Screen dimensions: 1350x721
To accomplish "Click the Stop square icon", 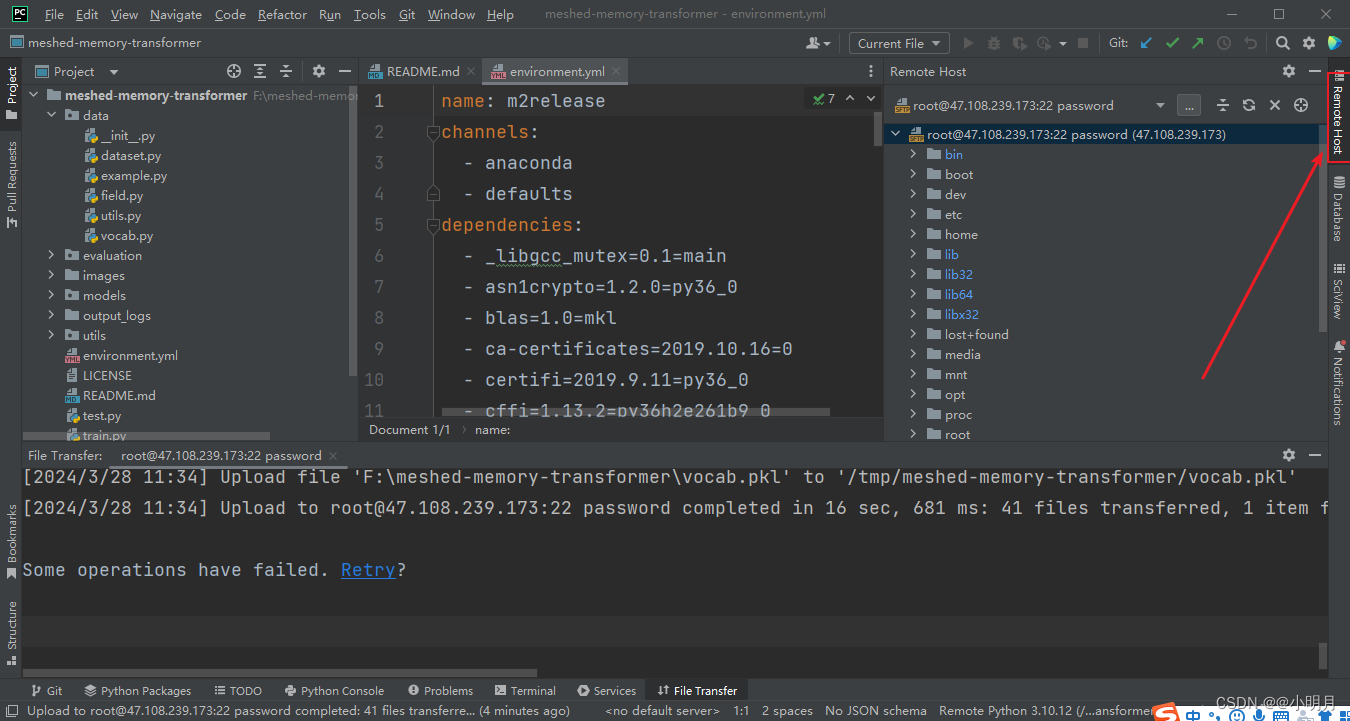I will point(1084,43).
